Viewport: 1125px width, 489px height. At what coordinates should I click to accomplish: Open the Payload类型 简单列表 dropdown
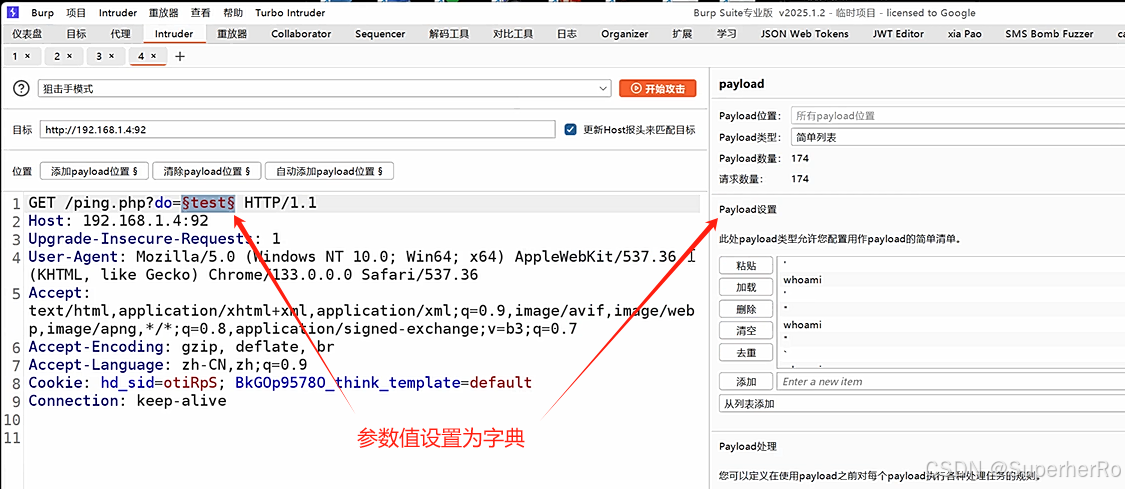(958, 138)
